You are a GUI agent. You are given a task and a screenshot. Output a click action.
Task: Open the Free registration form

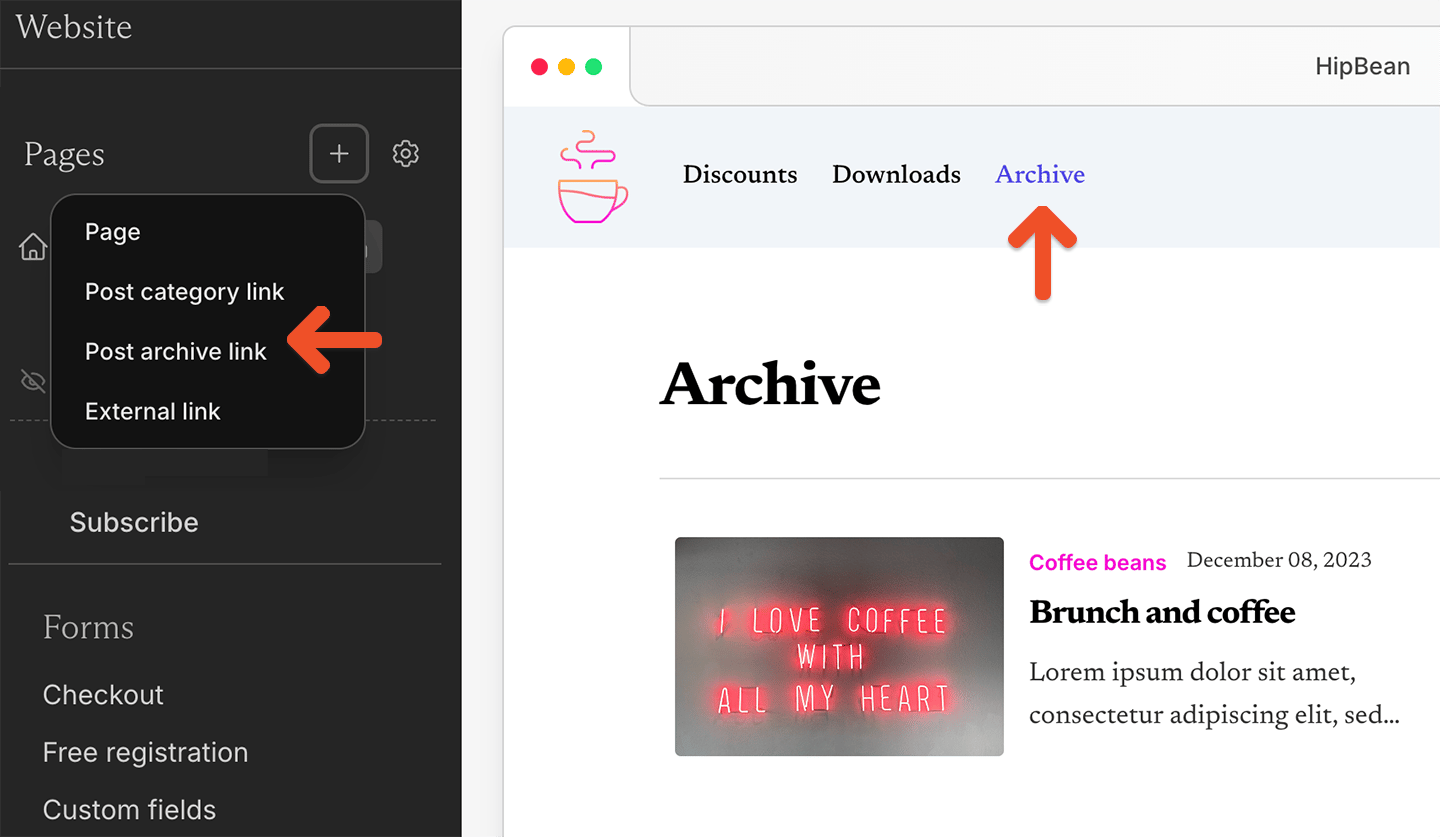(145, 752)
